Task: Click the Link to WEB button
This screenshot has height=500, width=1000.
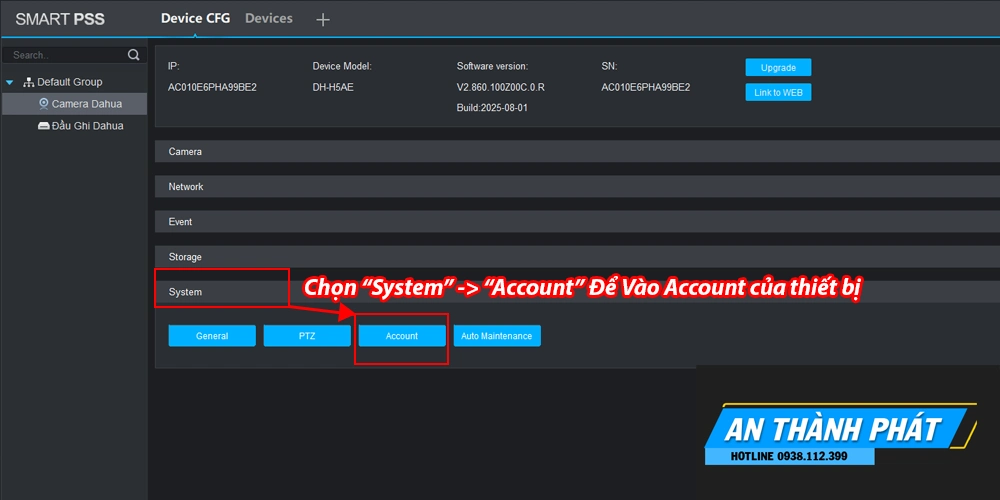Action: pos(778,93)
